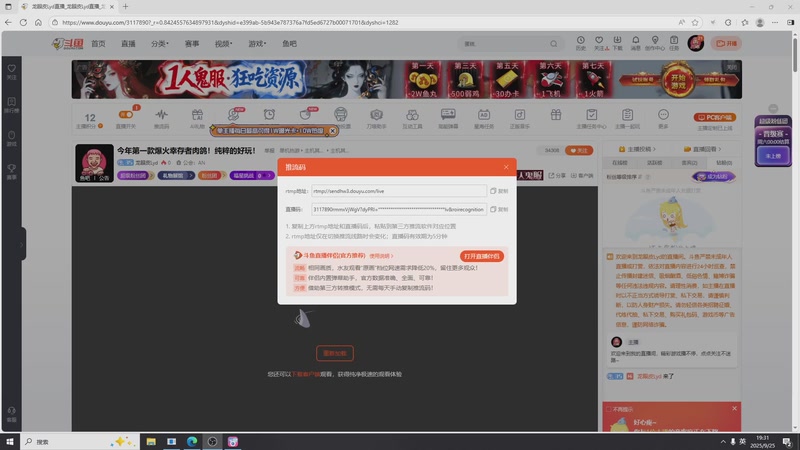Open 直播回看 link in the side panel

[x=704, y=149]
